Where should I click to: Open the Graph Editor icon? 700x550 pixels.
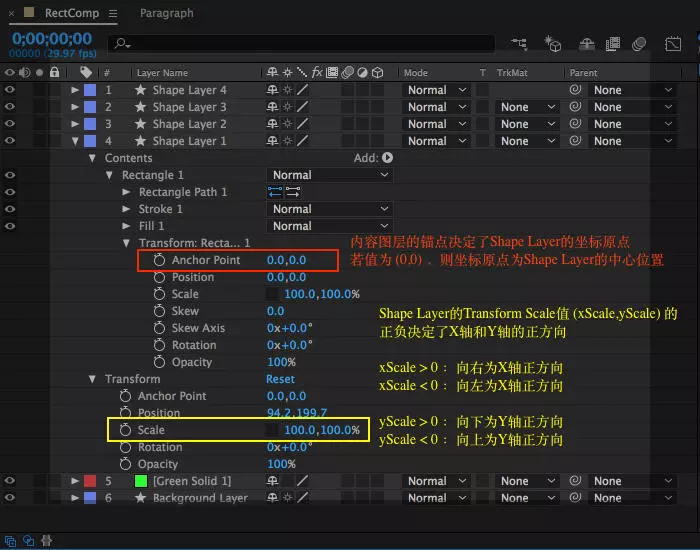click(673, 44)
